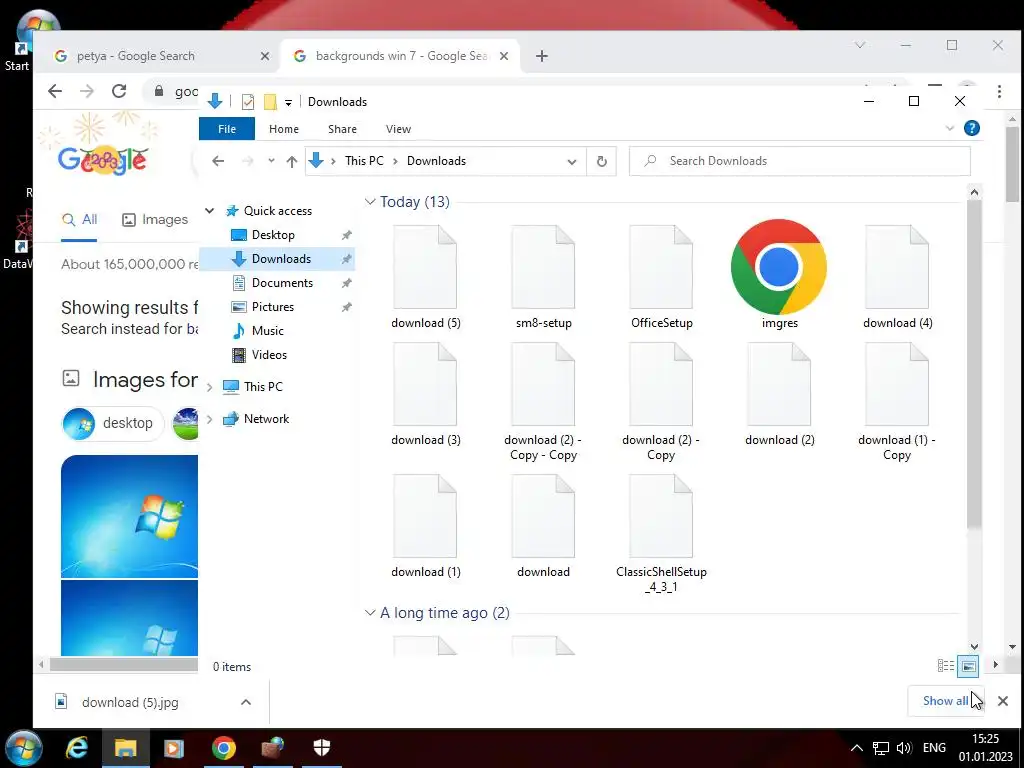The height and width of the screenshot is (768, 1024).
Task: Open the address bar history dropdown
Action: [571, 161]
